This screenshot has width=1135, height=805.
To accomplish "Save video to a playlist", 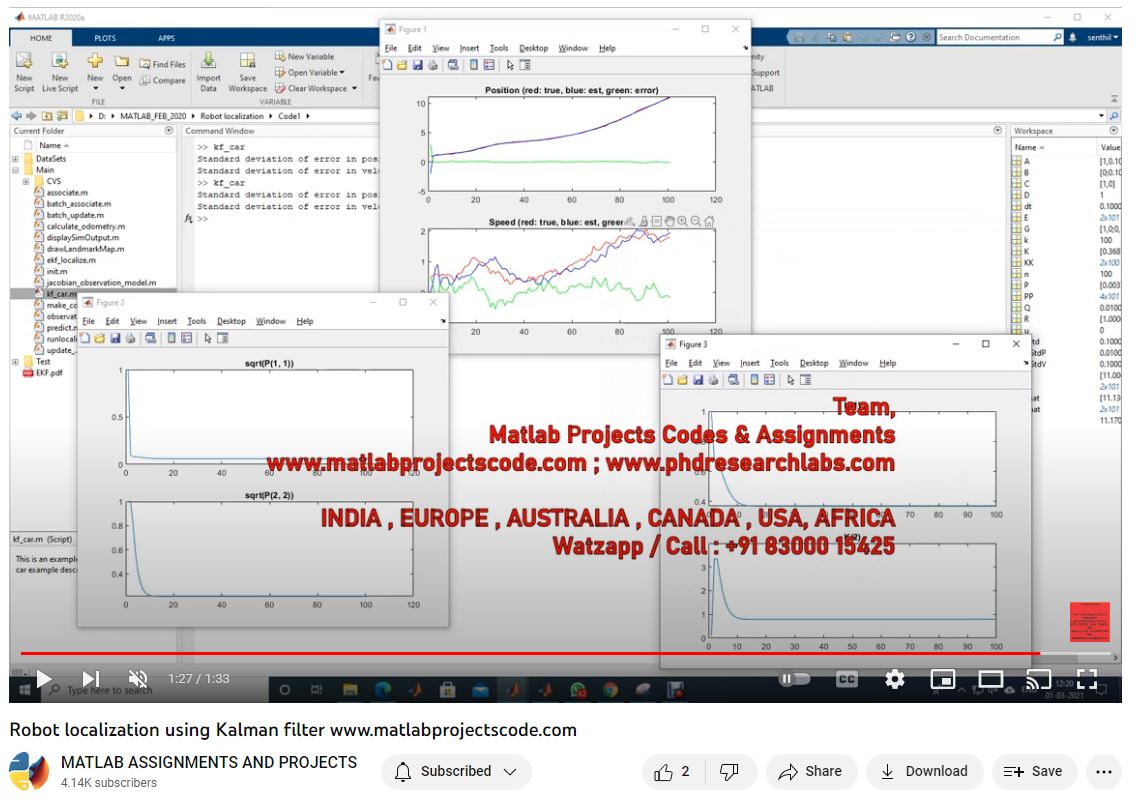I will click(x=1033, y=771).
